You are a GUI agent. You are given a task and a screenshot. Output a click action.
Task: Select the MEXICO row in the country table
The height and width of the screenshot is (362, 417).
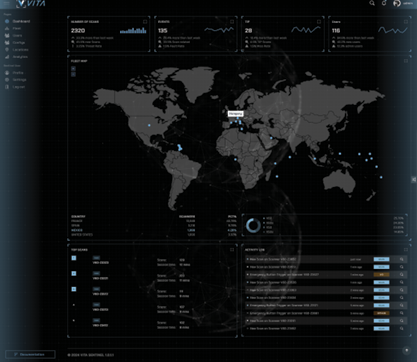[x=154, y=230]
